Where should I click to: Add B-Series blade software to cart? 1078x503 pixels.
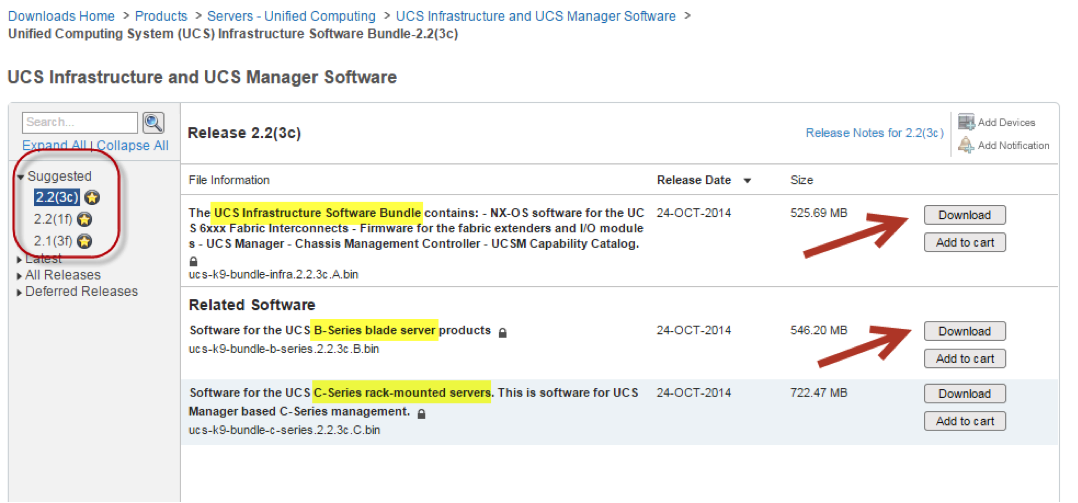(x=965, y=359)
